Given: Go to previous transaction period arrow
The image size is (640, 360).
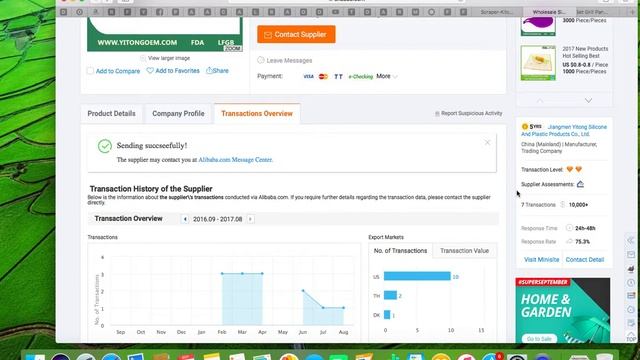Looking at the screenshot, I should 184,219.
